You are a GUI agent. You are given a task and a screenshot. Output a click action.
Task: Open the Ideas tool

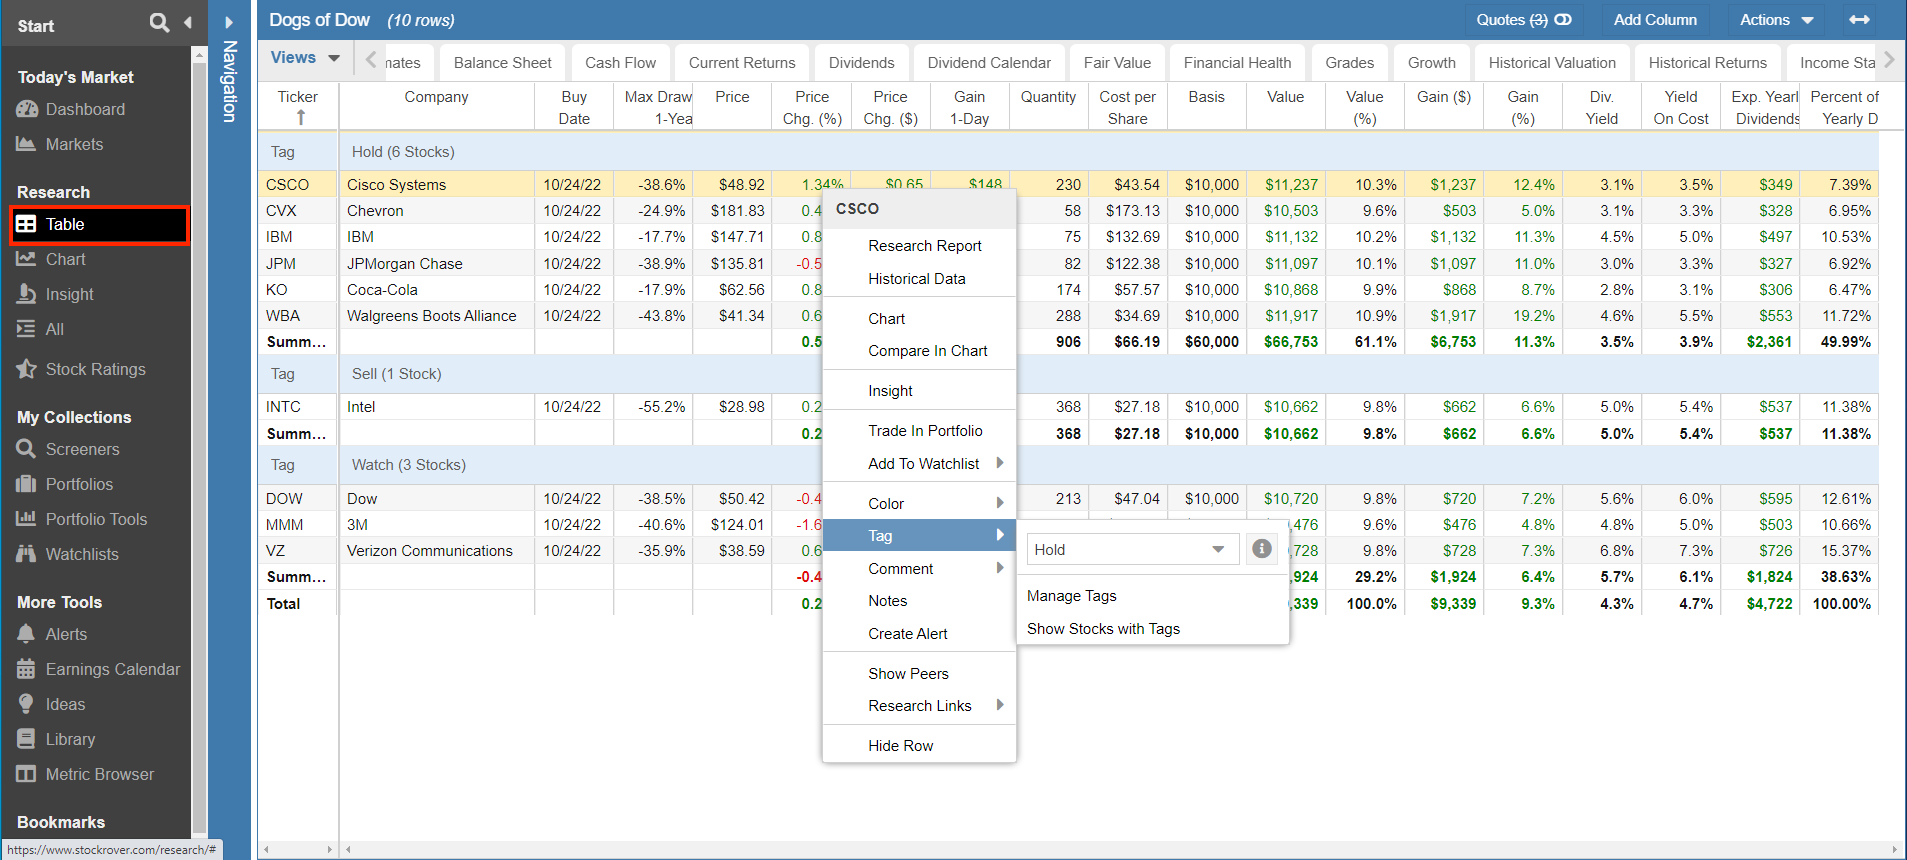tap(65, 704)
